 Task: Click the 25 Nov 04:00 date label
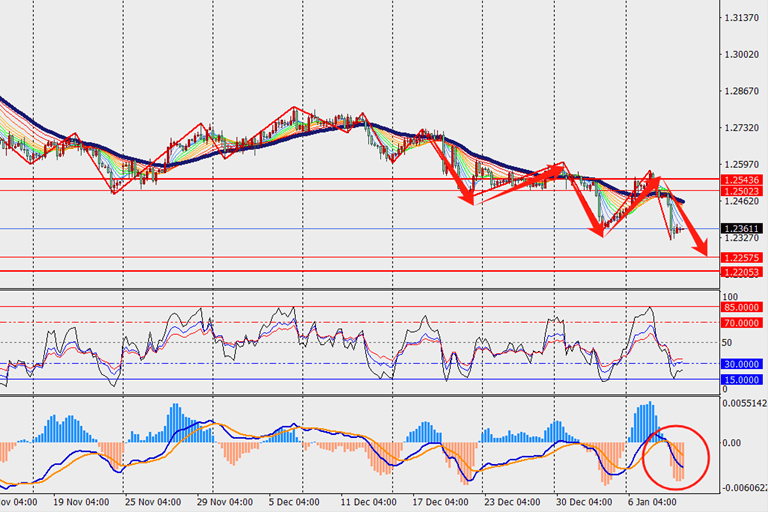click(x=153, y=502)
